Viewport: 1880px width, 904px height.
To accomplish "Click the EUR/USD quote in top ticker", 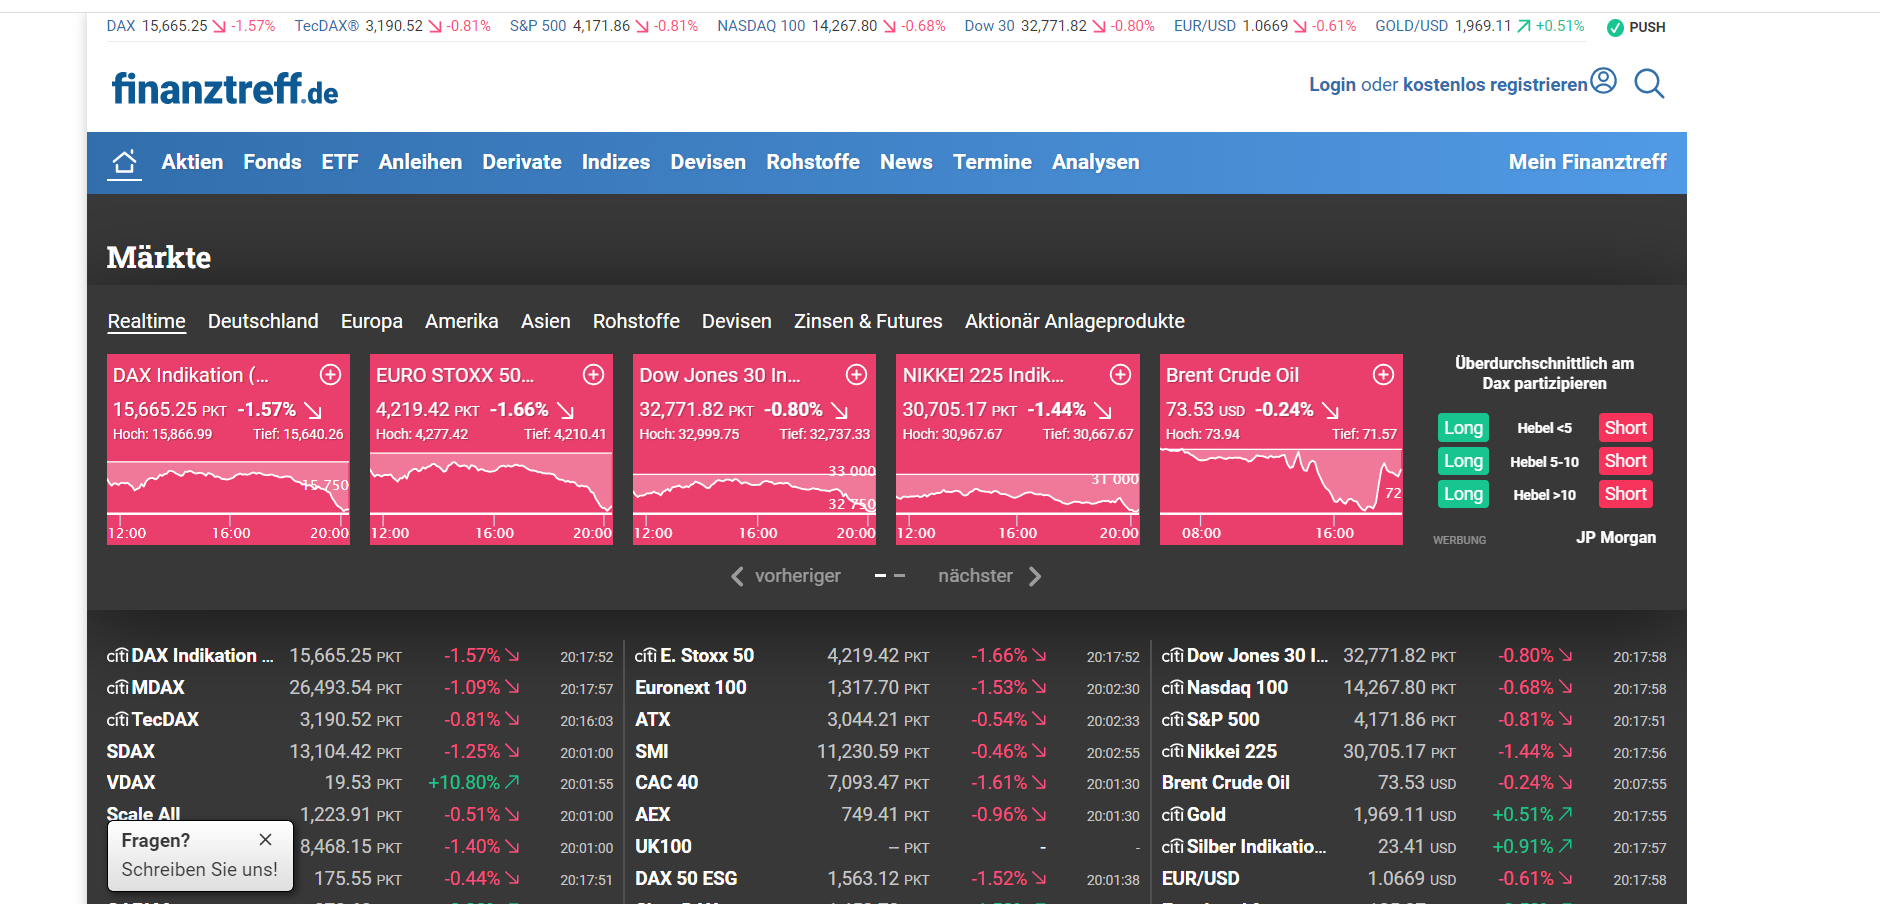I will click(x=1265, y=26).
